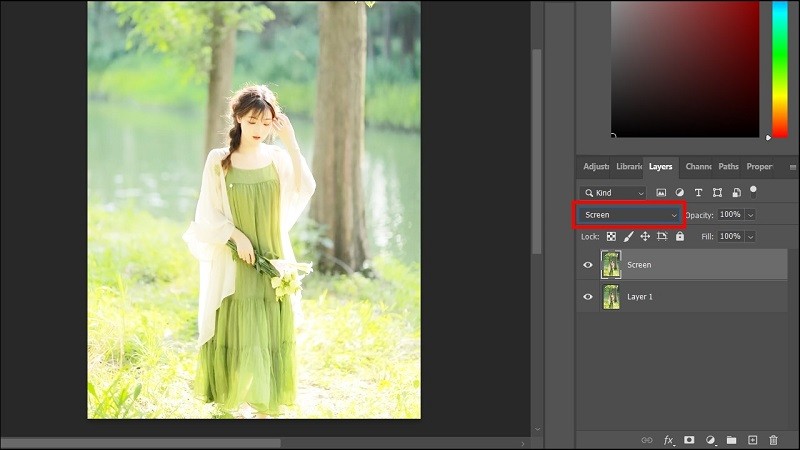Click the hue spectrum strip
Viewport: 800px width, 450px height.
[780, 69]
